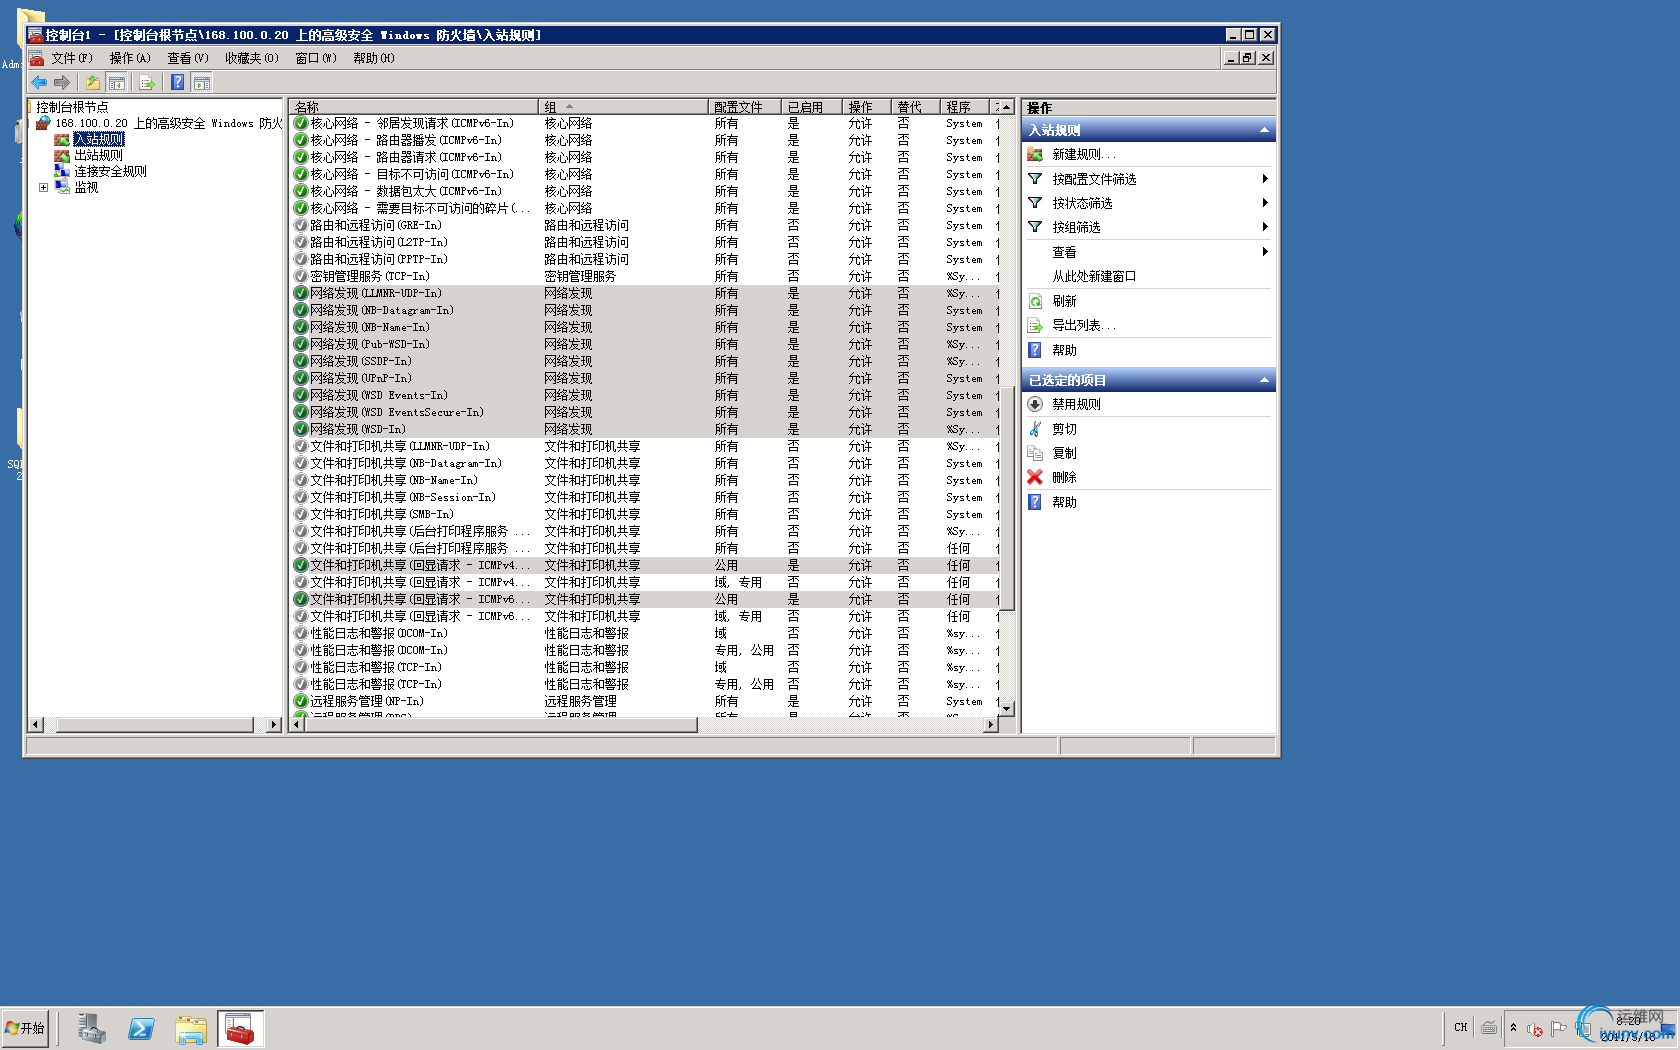Select the rule 核心网络 - 路由器播发 (ICMPv6-In)
The height and width of the screenshot is (1050, 1680).
click(x=645, y=140)
